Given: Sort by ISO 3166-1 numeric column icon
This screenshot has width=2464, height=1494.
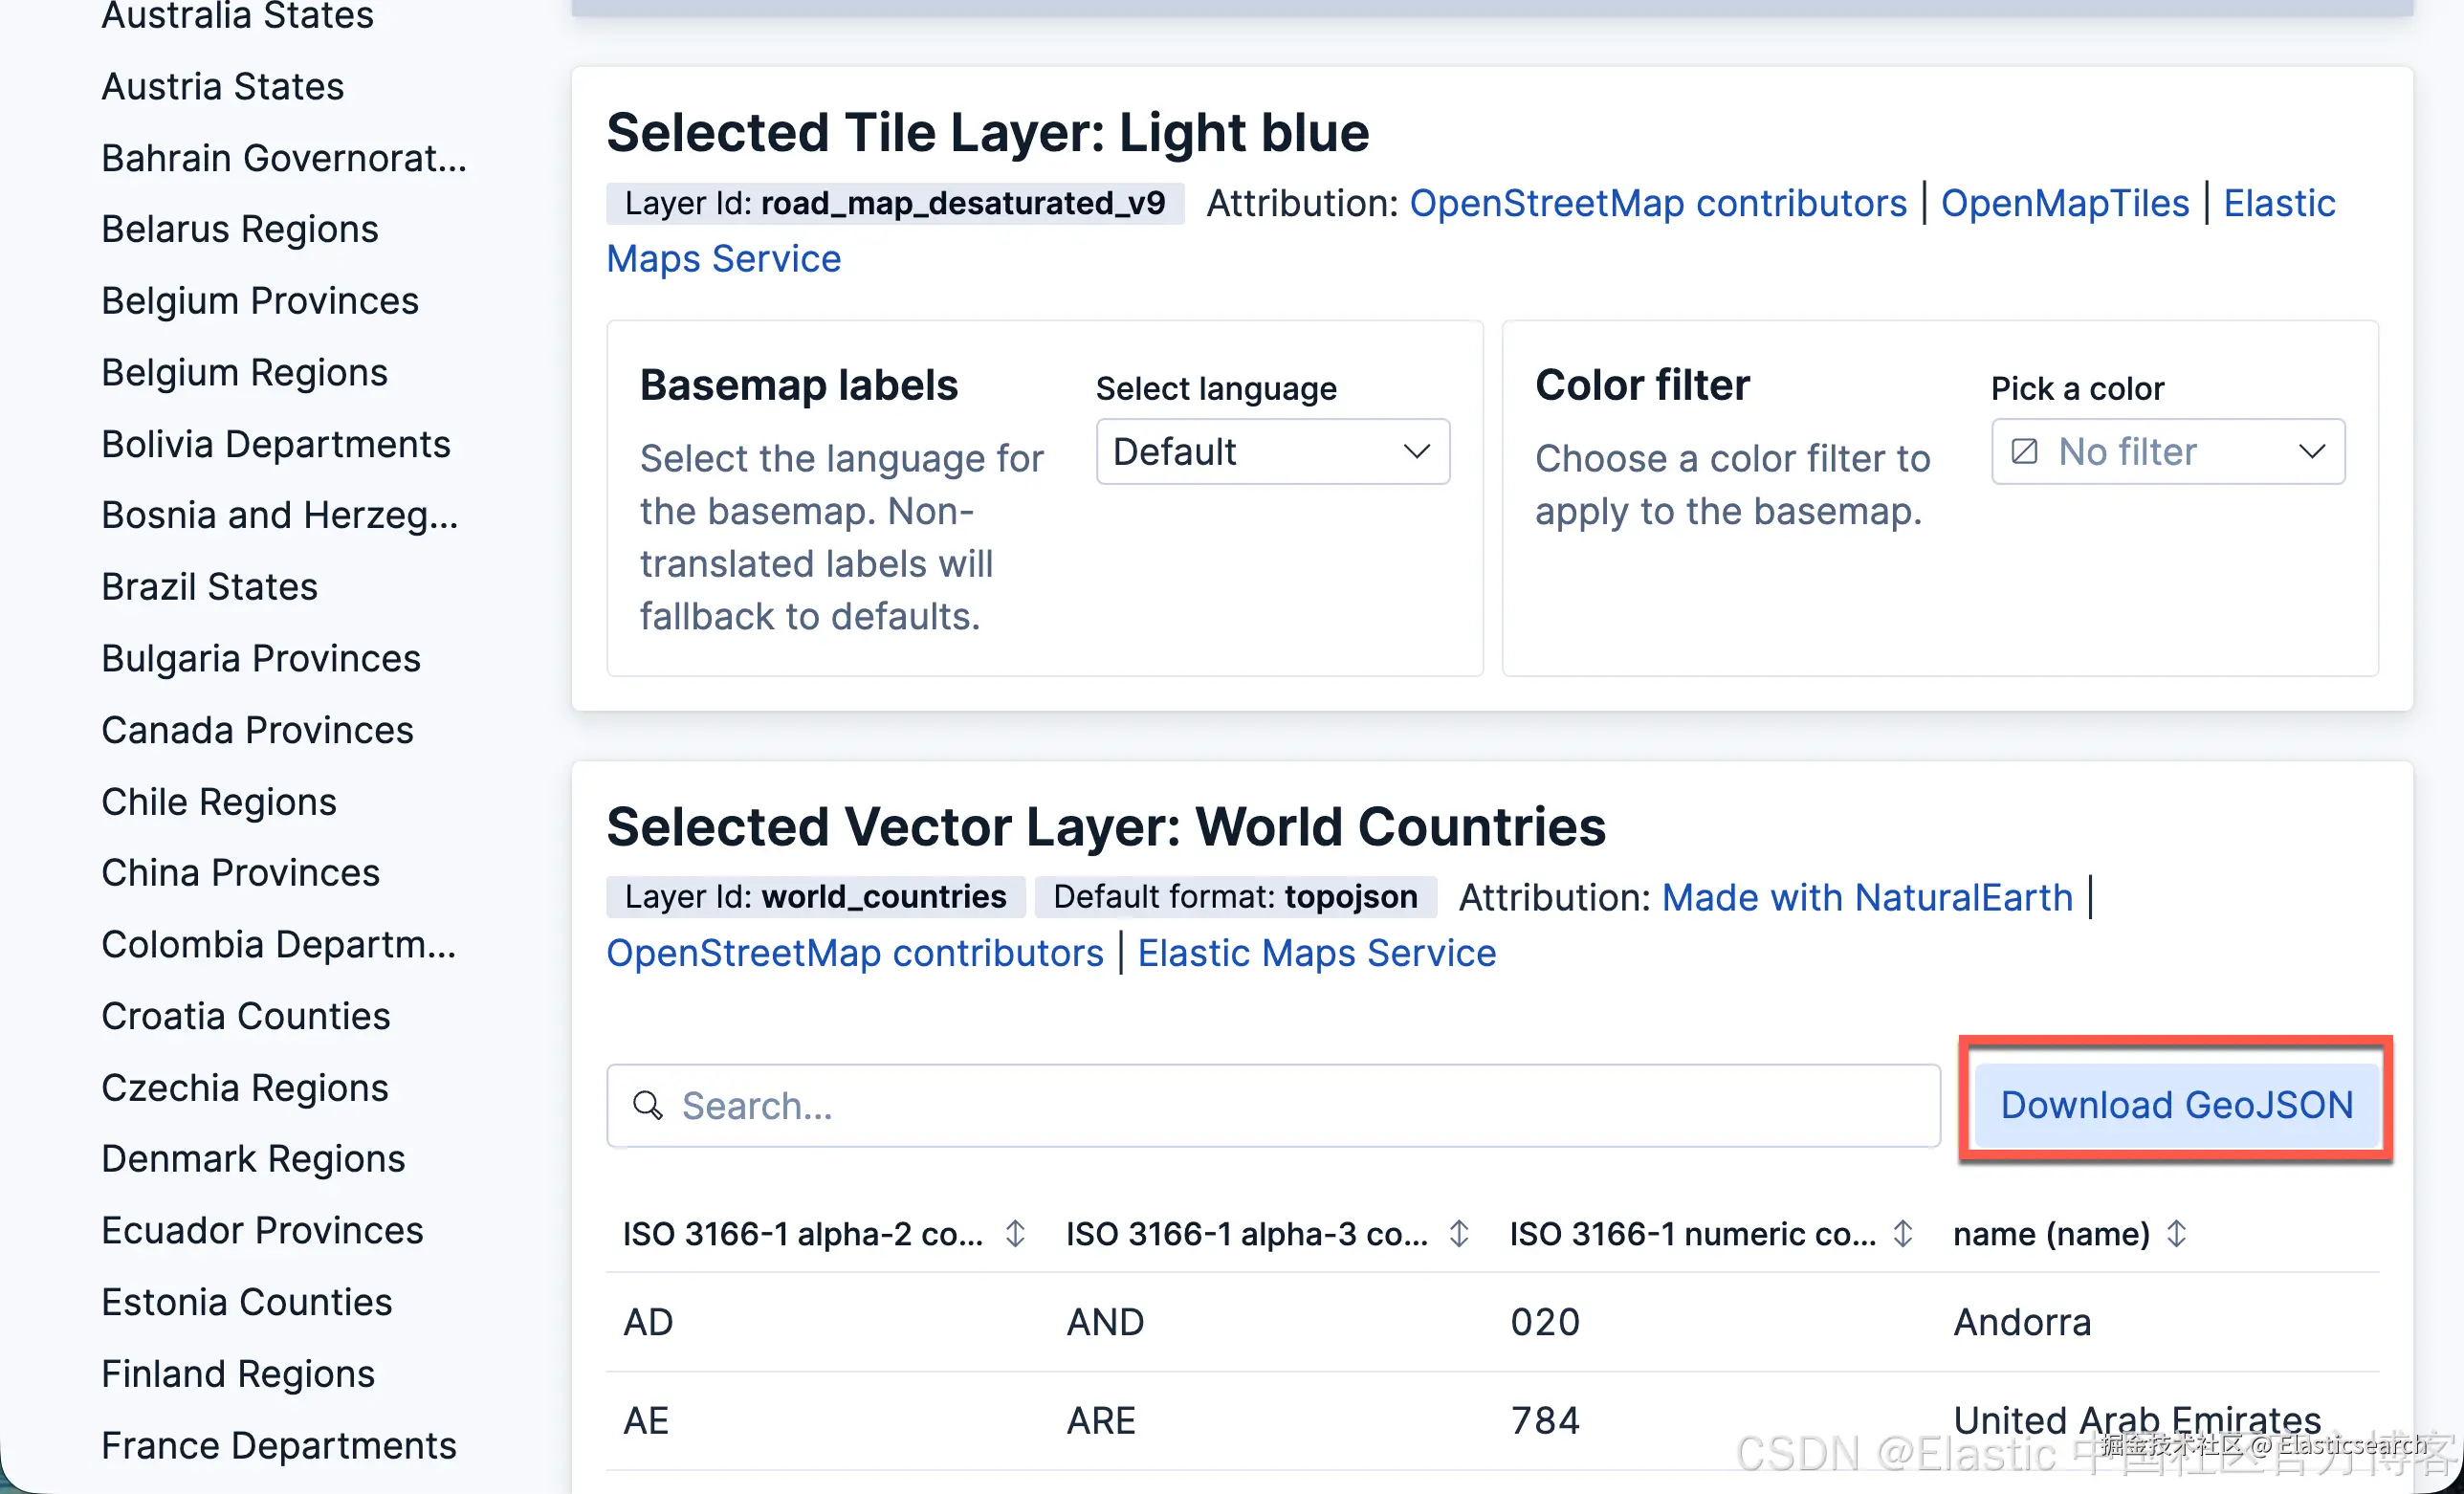Looking at the screenshot, I should coord(1903,1233).
